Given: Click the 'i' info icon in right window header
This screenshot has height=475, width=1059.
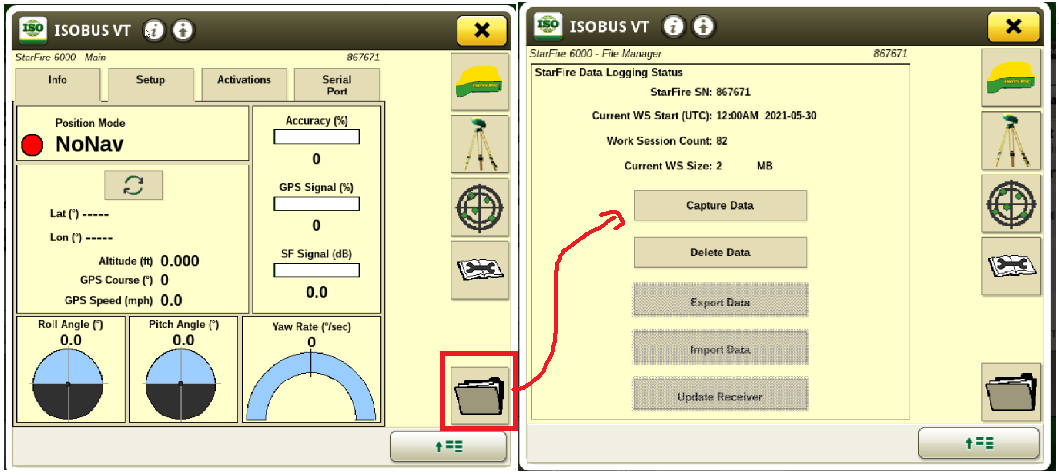Looking at the screenshot, I should [673, 26].
